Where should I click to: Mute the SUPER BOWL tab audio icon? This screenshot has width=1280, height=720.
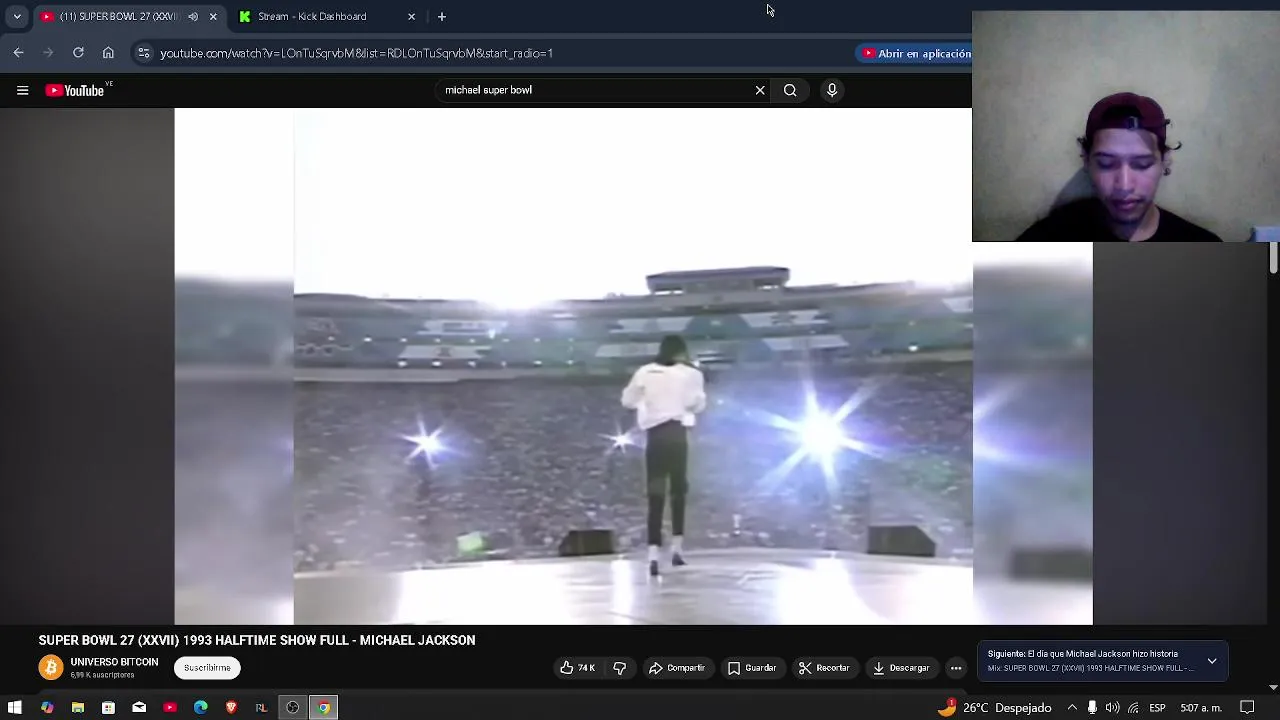tap(193, 16)
